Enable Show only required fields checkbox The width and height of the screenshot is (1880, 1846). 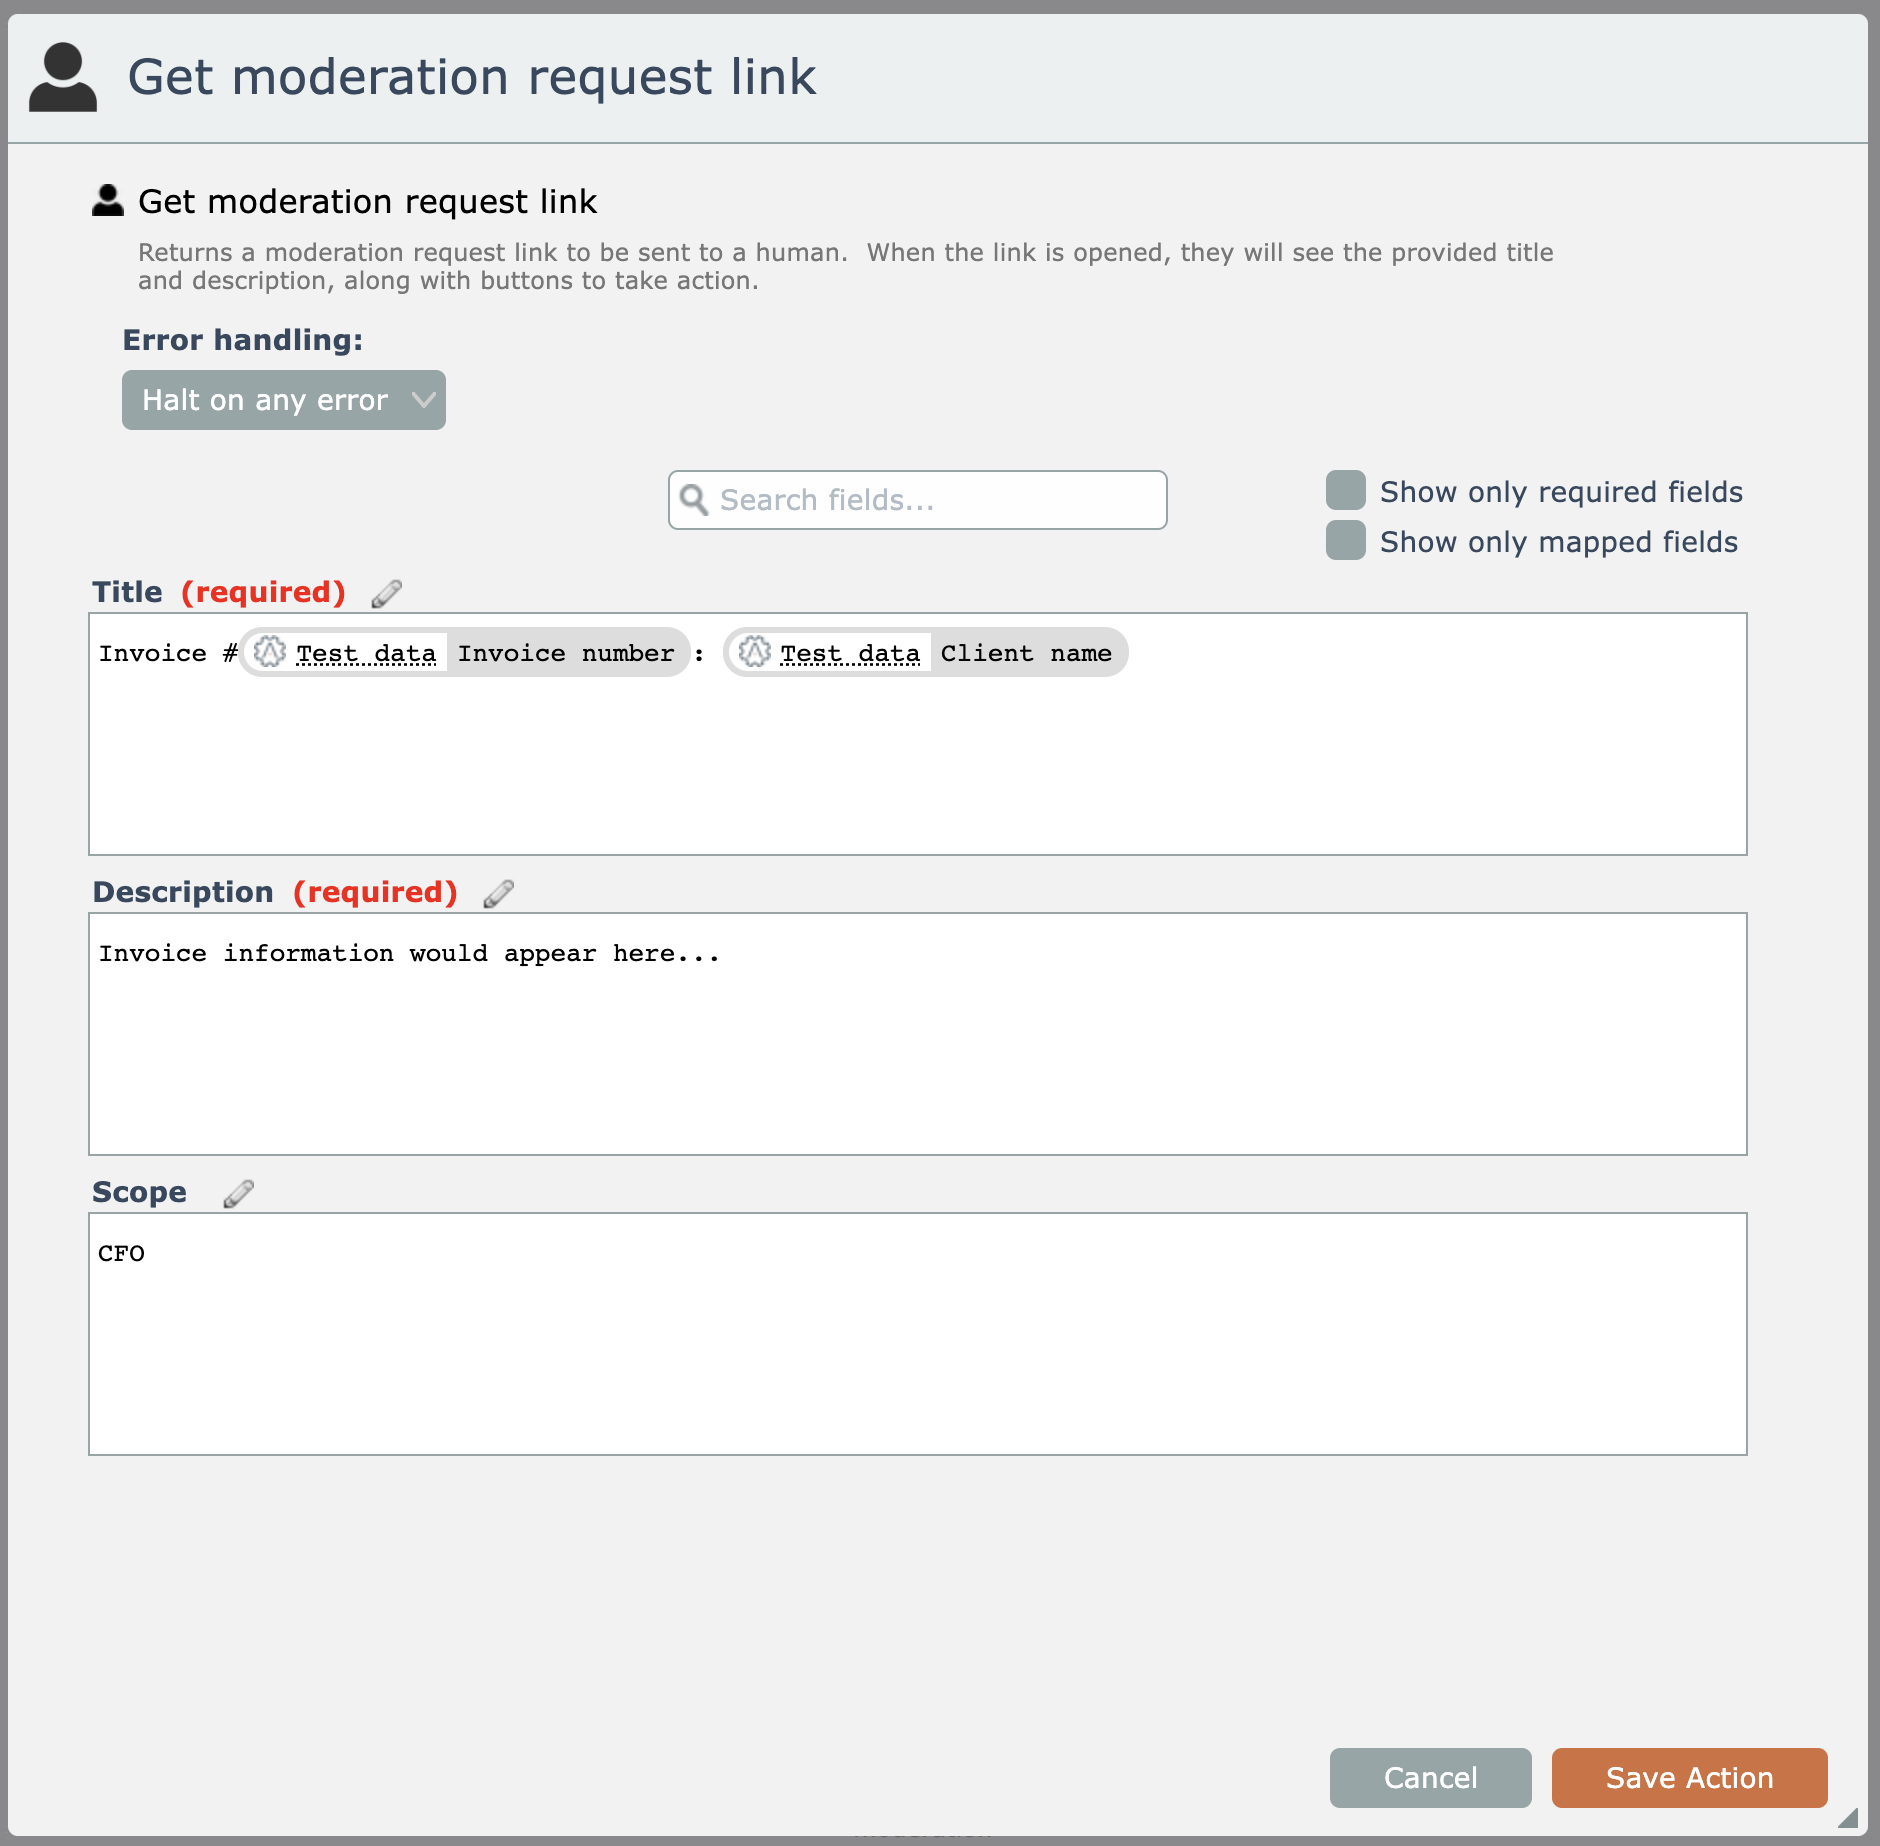point(1346,491)
